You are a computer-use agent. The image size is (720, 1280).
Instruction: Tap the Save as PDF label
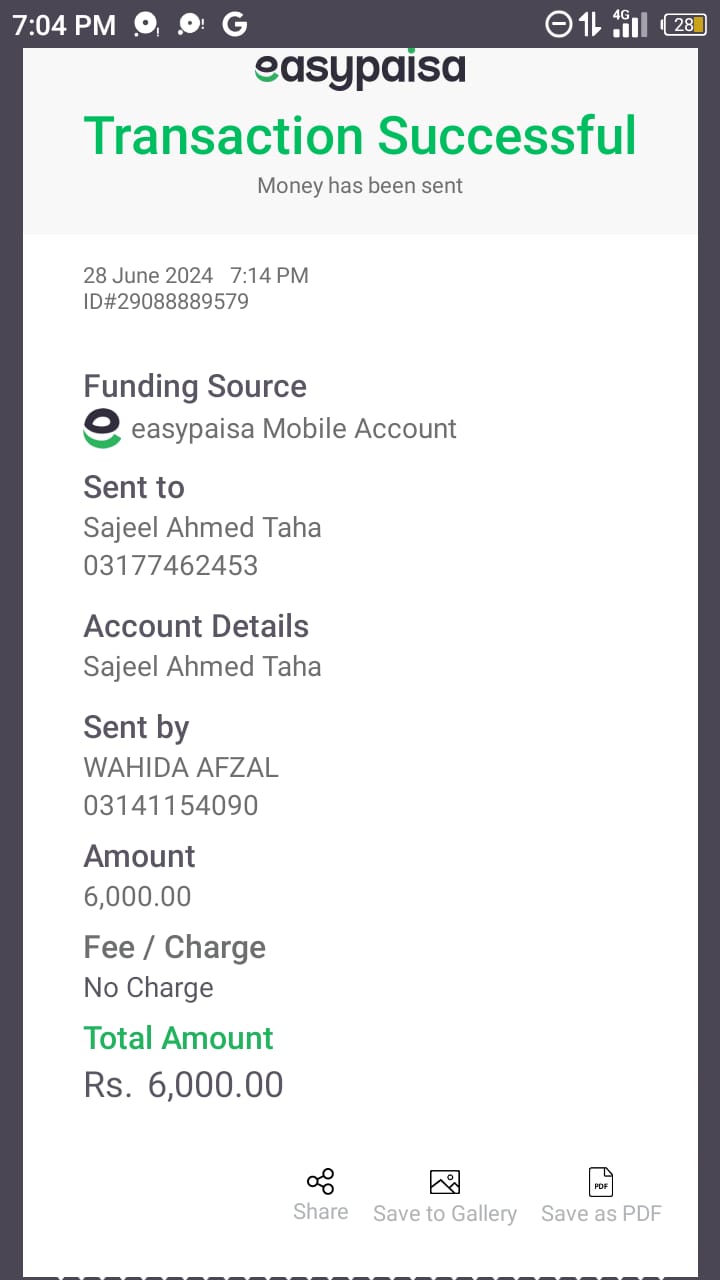[601, 1213]
